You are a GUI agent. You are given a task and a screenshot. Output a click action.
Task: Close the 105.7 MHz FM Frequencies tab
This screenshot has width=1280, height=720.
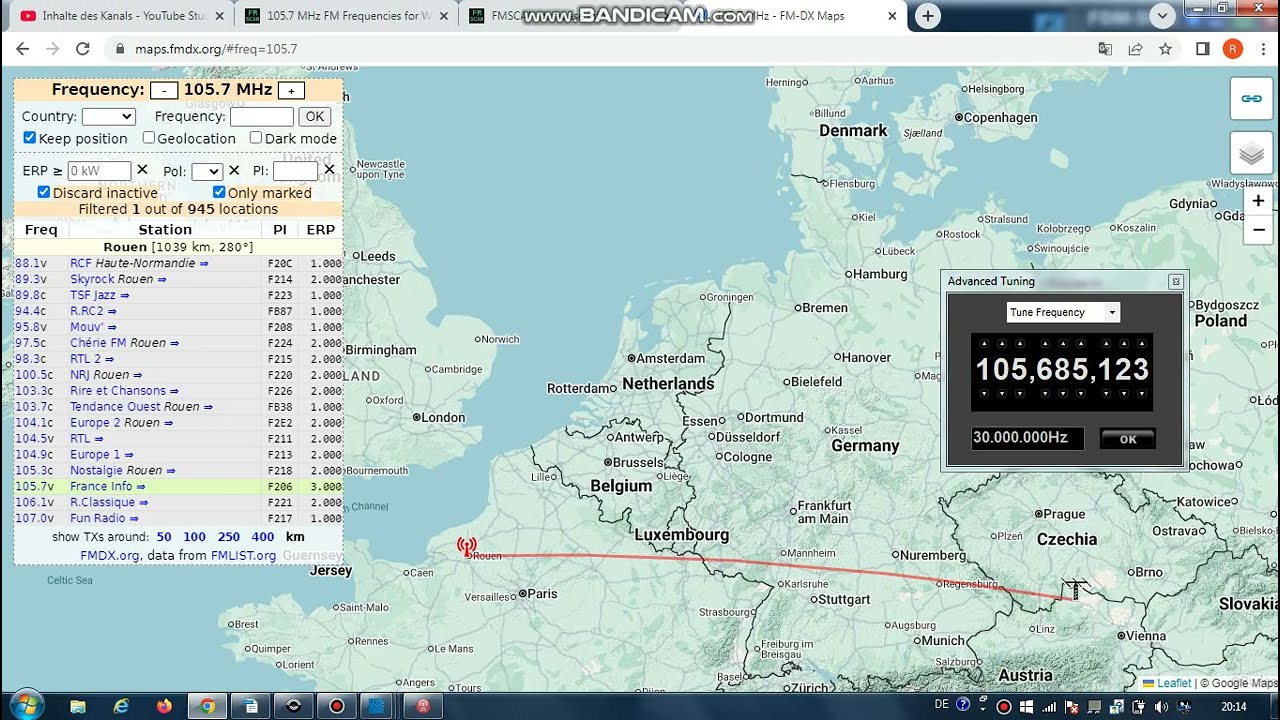(444, 16)
